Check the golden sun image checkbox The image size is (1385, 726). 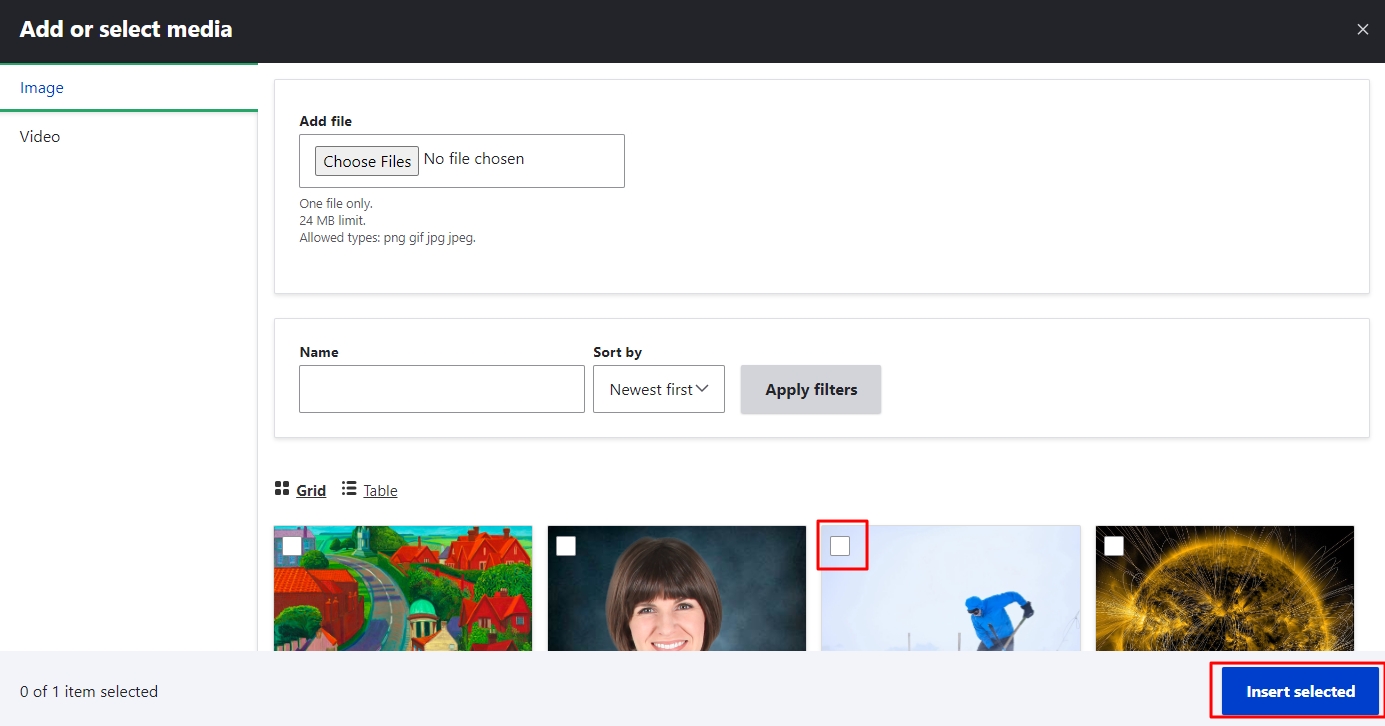click(1114, 546)
